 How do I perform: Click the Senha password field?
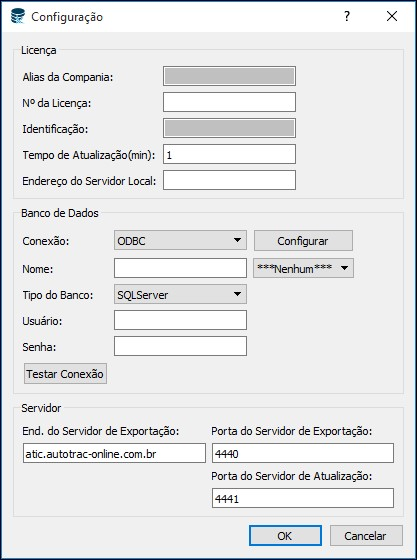click(x=180, y=346)
